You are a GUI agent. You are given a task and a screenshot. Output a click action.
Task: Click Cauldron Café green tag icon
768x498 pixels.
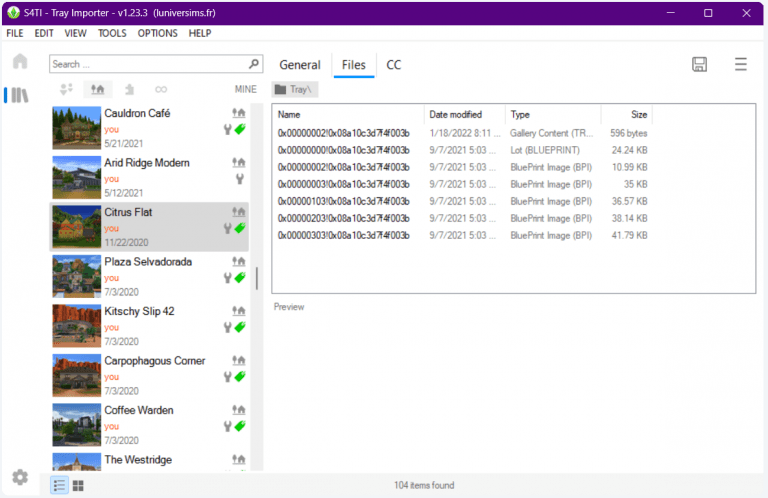click(240, 129)
